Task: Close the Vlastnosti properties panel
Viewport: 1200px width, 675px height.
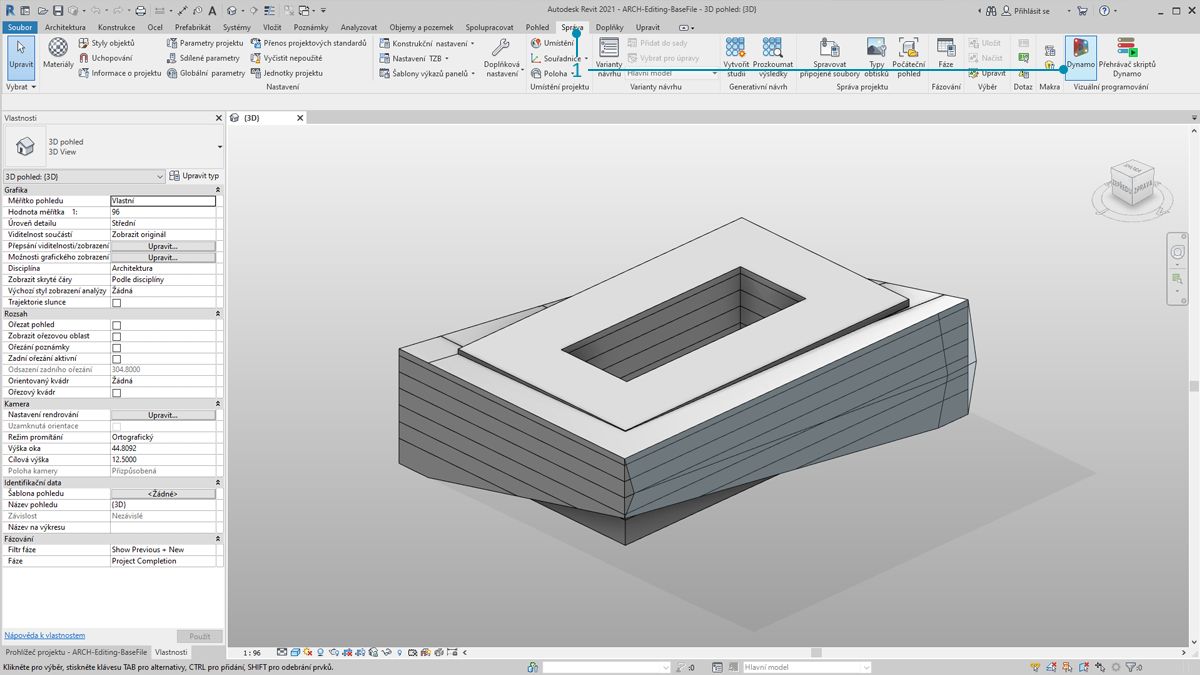Action: pos(219,118)
